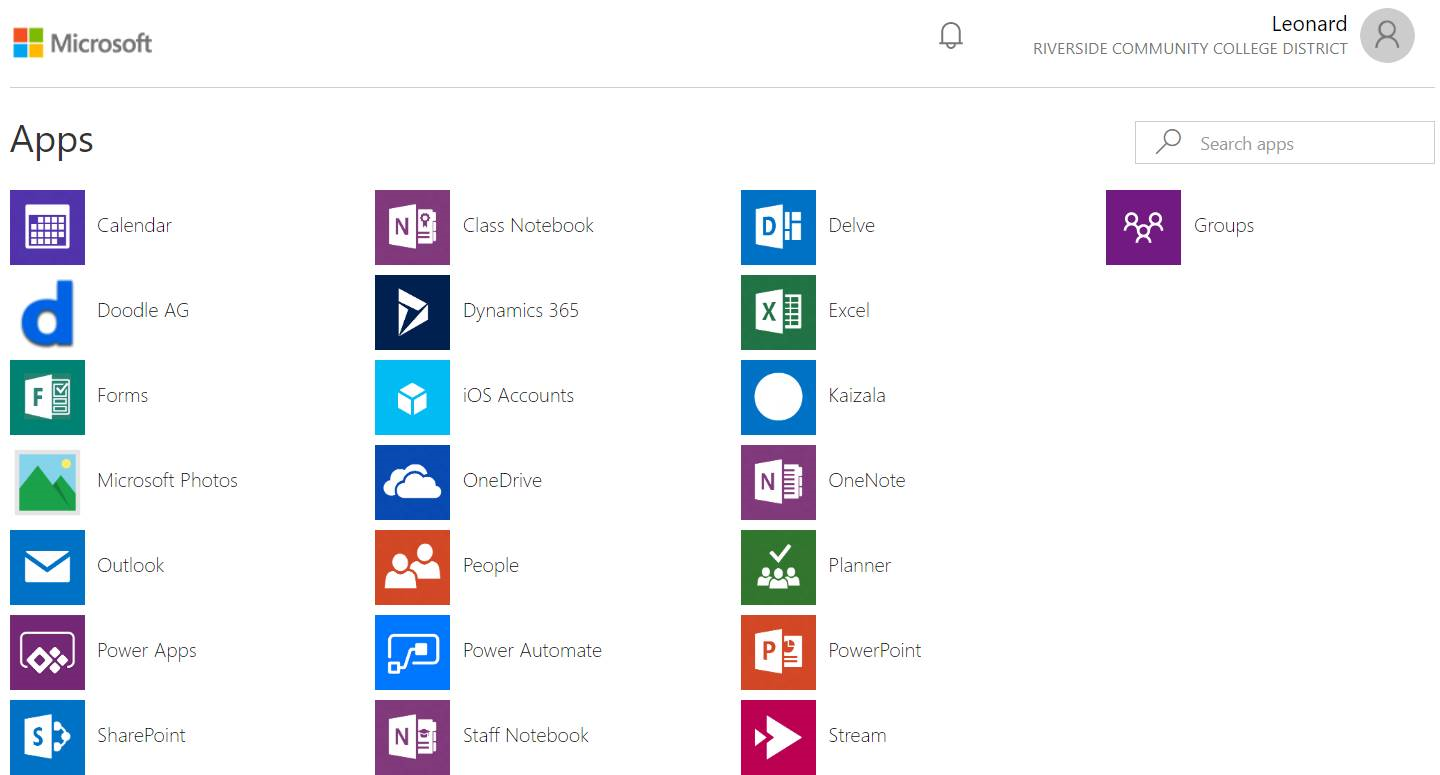Click the iOS Accounts label
Image resolution: width=1440 pixels, height=775 pixels.
pos(518,395)
